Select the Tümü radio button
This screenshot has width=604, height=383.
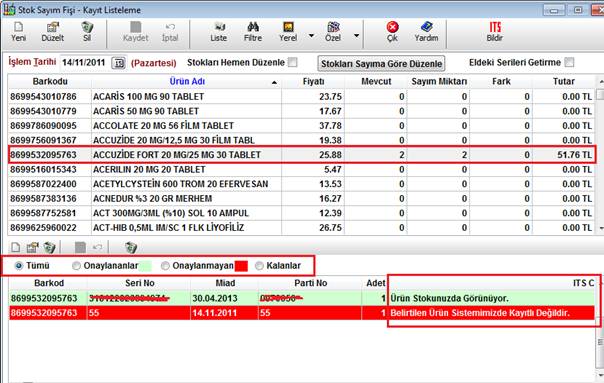pos(18,265)
